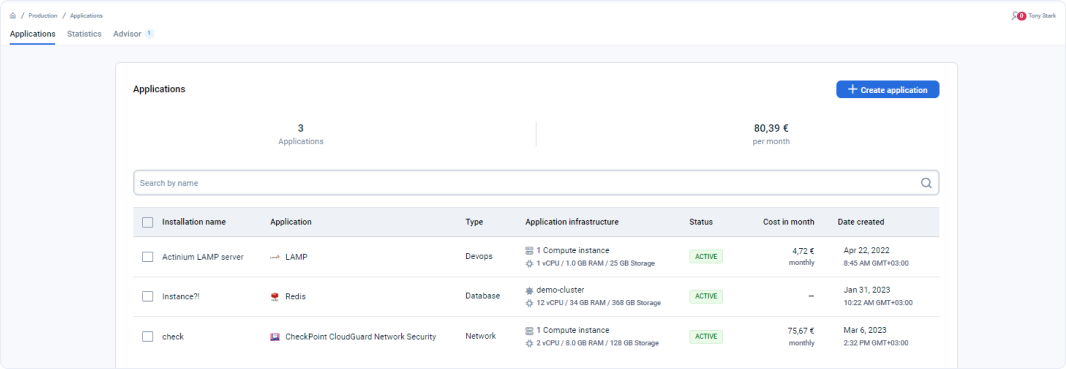The image size is (1066, 369).
Task: Select the check row checkbox
Action: click(148, 336)
